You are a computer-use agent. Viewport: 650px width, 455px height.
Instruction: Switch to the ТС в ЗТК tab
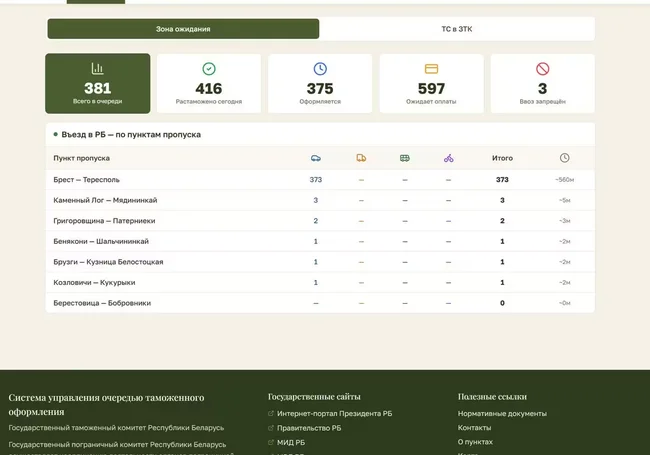pos(457,29)
